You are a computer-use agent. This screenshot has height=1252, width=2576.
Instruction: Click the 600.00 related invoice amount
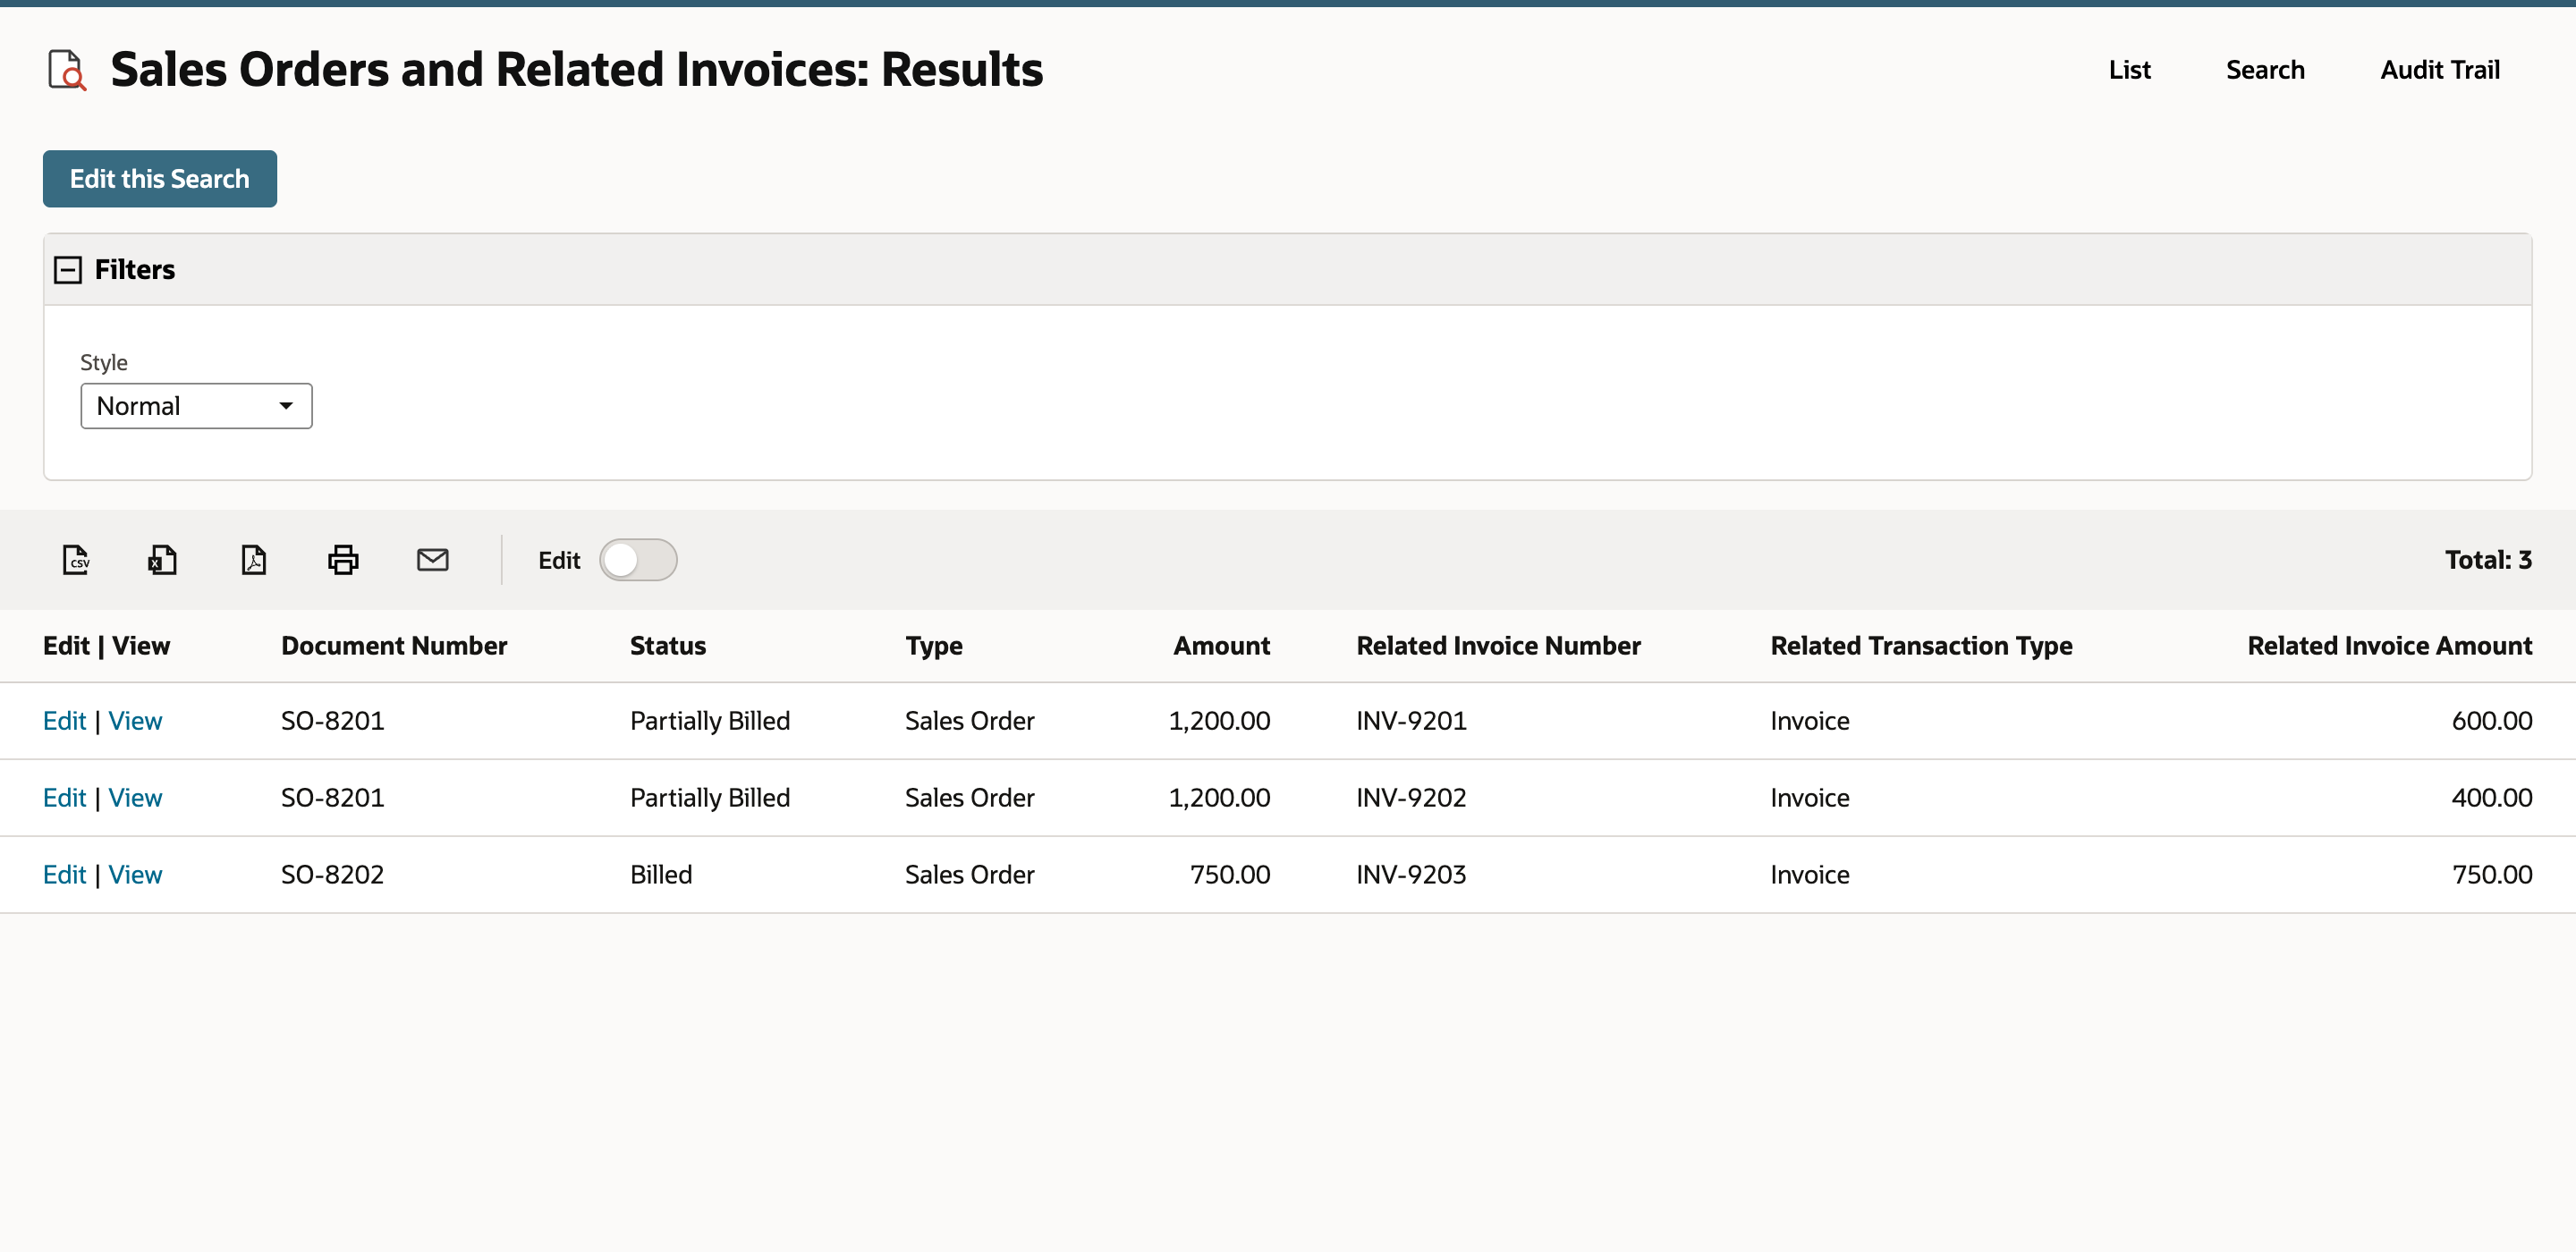point(2492,721)
